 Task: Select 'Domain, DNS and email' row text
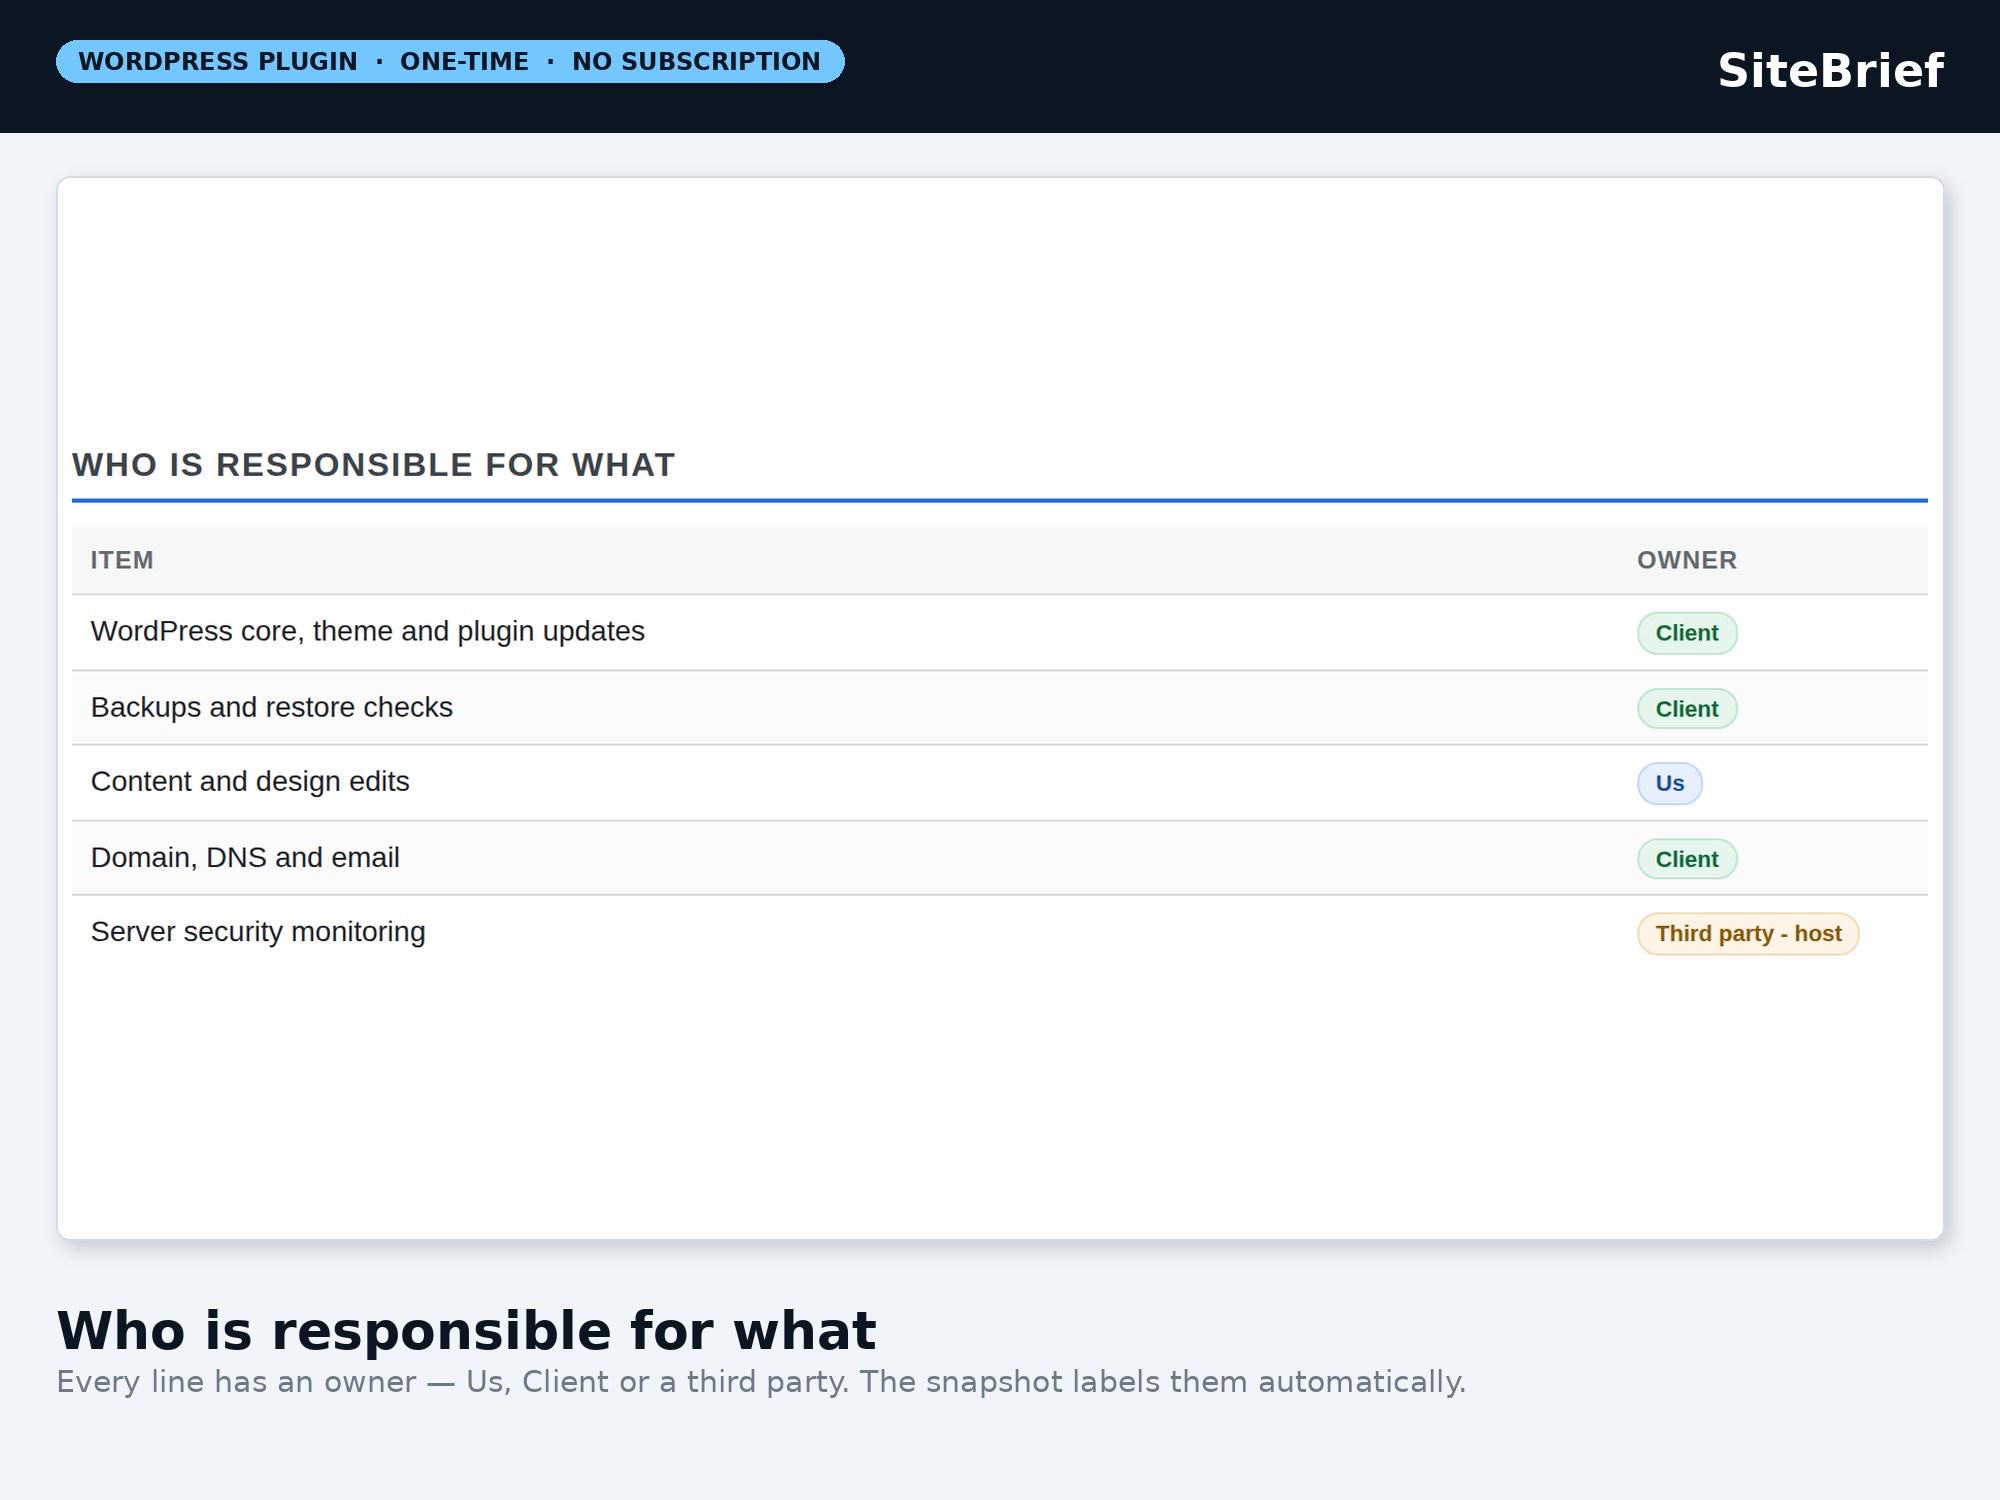(245, 857)
